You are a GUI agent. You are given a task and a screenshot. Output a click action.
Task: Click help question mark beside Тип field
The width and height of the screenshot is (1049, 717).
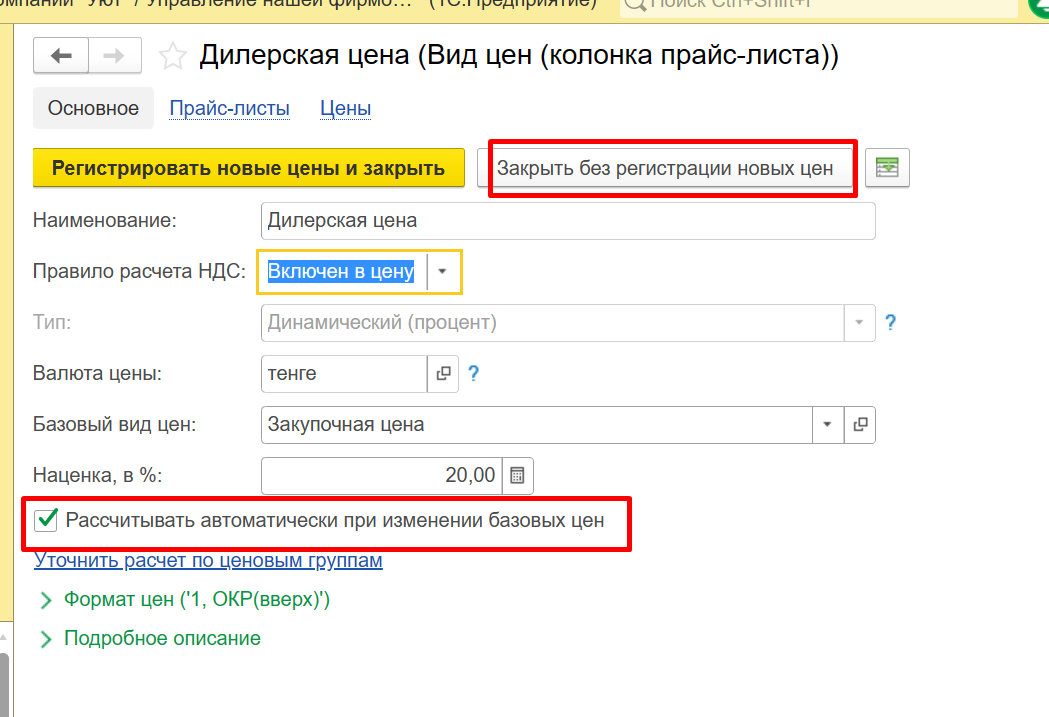tap(890, 323)
